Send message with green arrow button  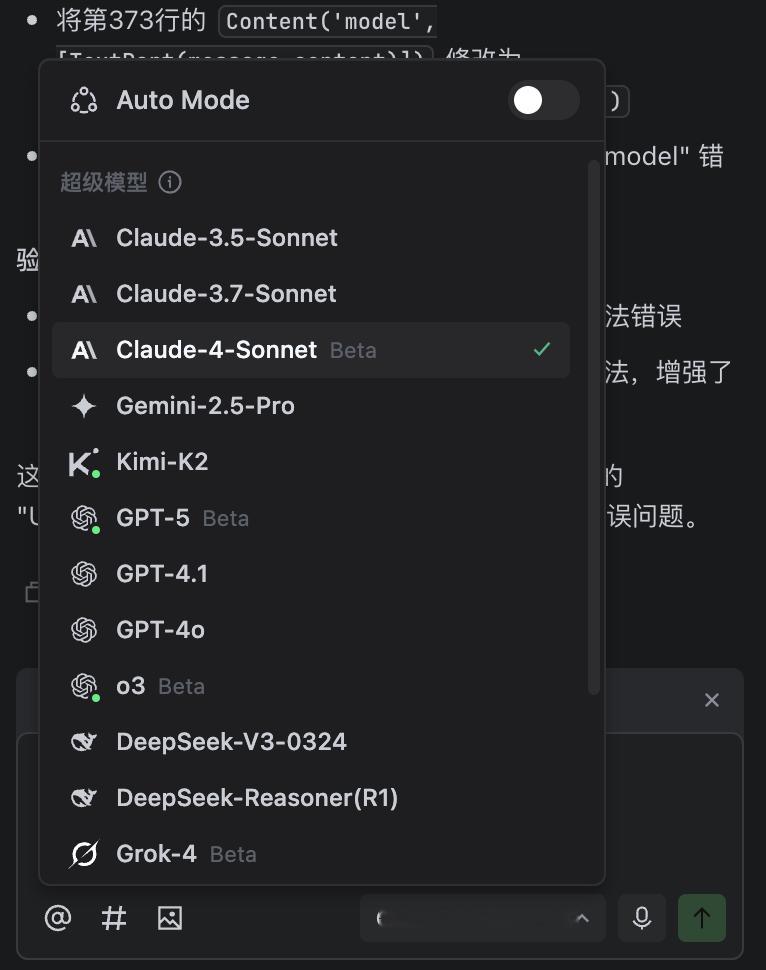(702, 918)
